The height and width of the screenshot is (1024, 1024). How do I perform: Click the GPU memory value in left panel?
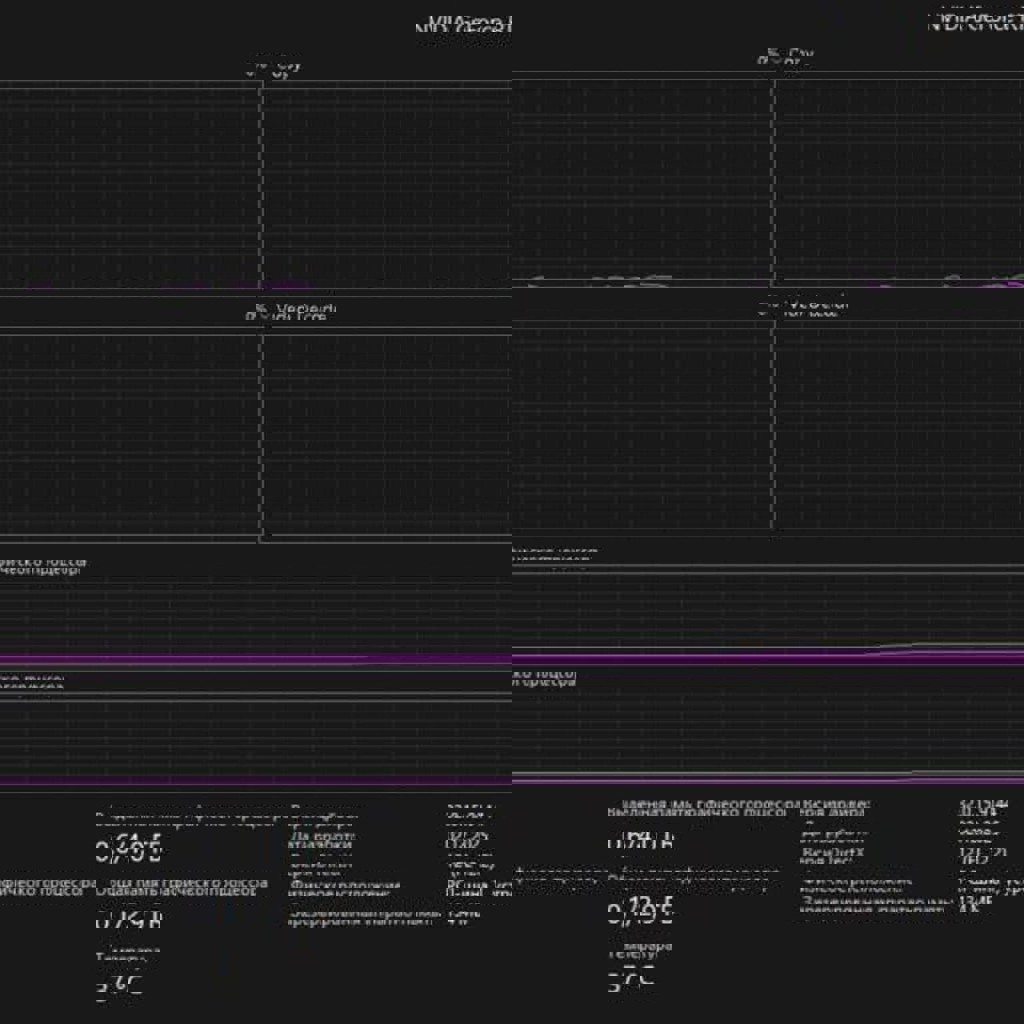128,920
